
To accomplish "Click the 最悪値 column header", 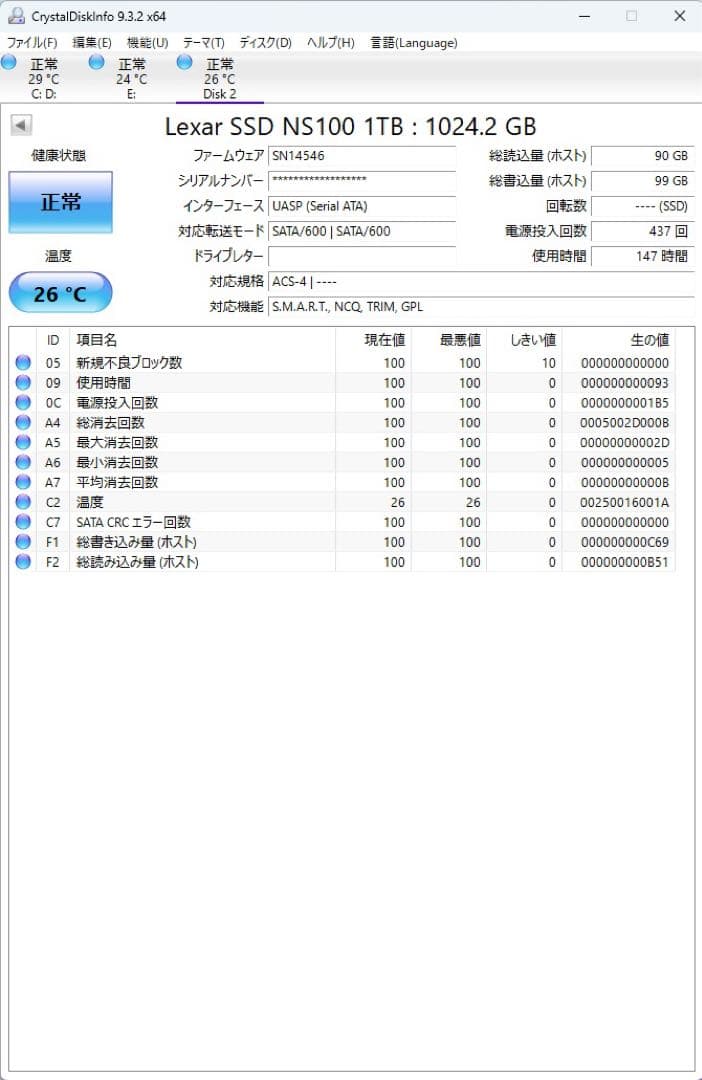I will click(448, 340).
